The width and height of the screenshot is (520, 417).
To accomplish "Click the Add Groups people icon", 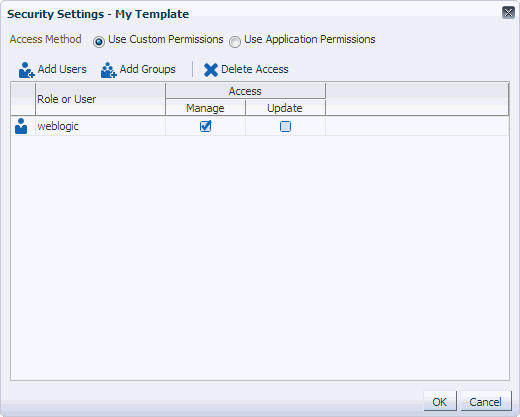I will coord(109,70).
